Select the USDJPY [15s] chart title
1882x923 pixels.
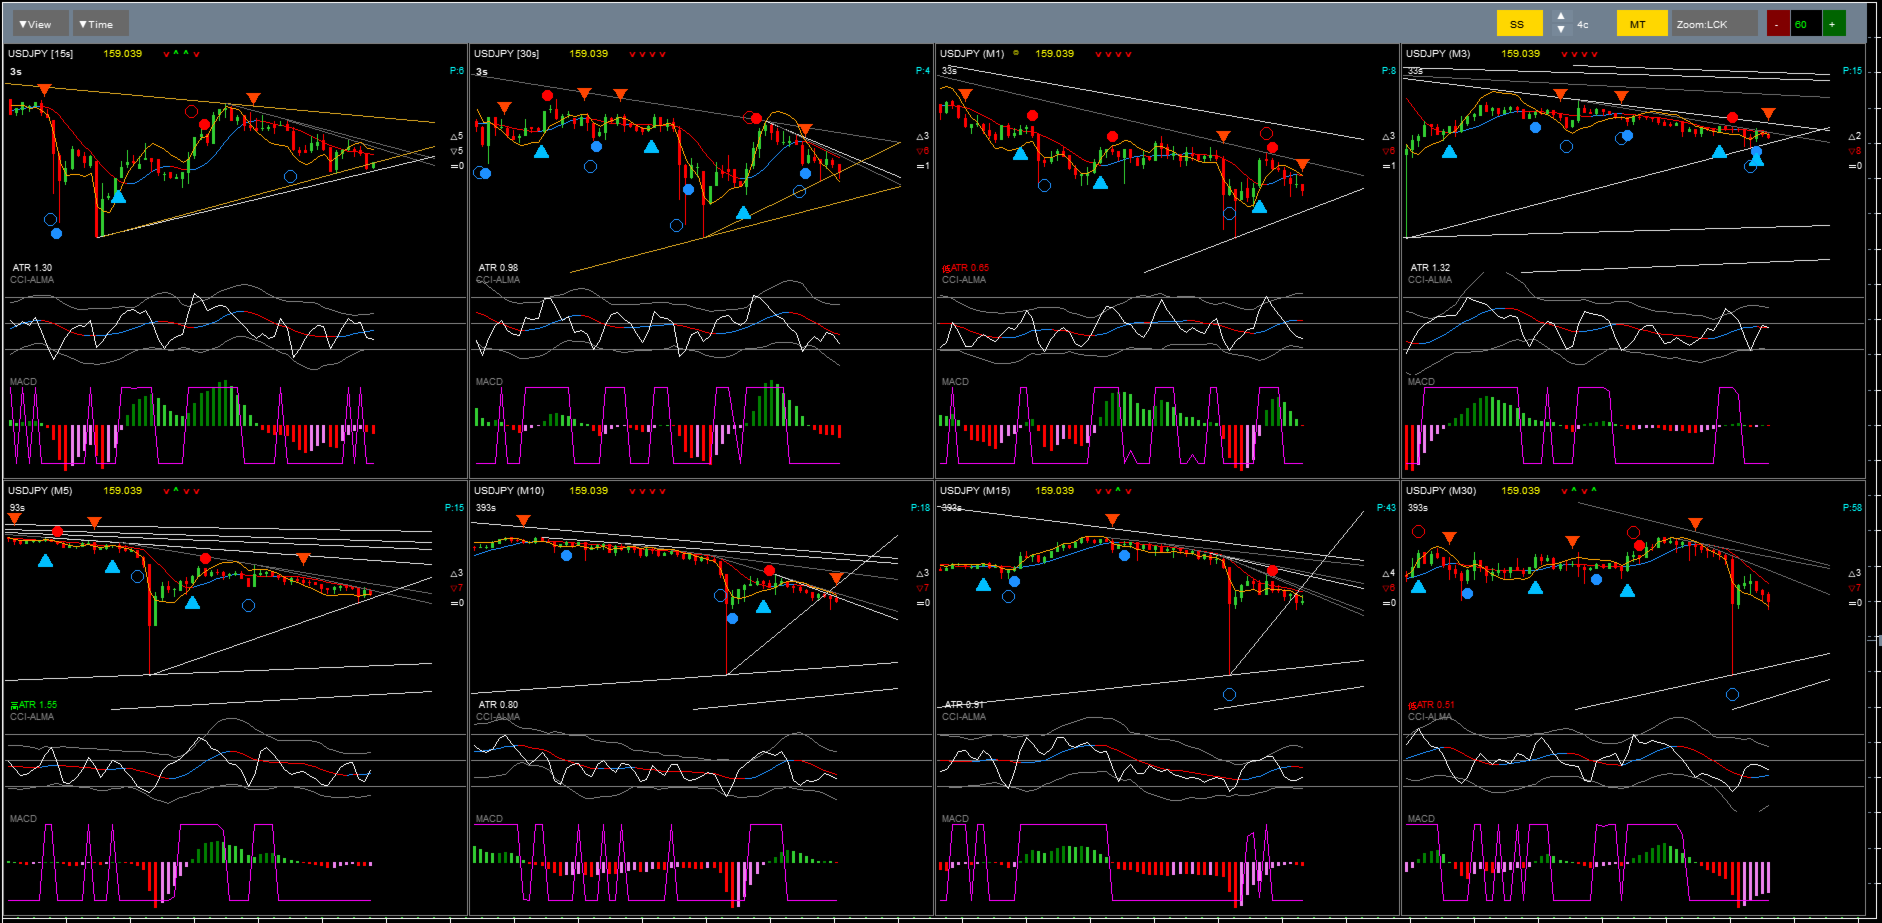[x=41, y=54]
